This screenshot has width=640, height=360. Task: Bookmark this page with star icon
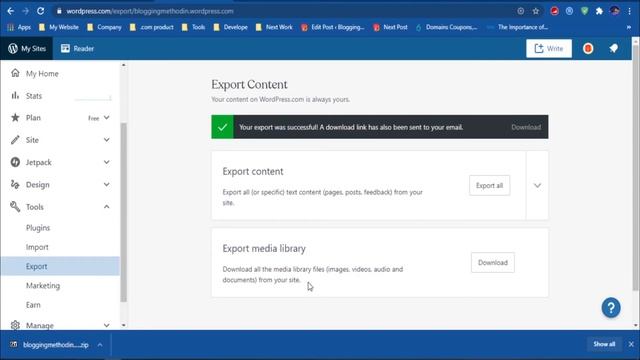tap(536, 11)
